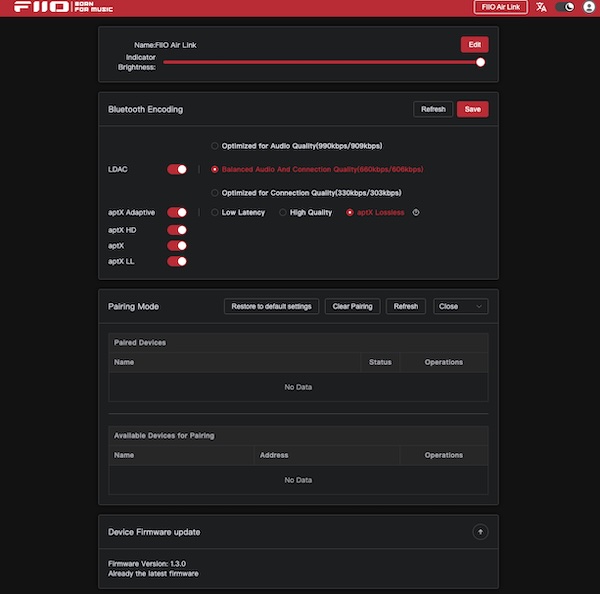
Task: Turn off aptX Adaptive encoding
Action: (177, 212)
